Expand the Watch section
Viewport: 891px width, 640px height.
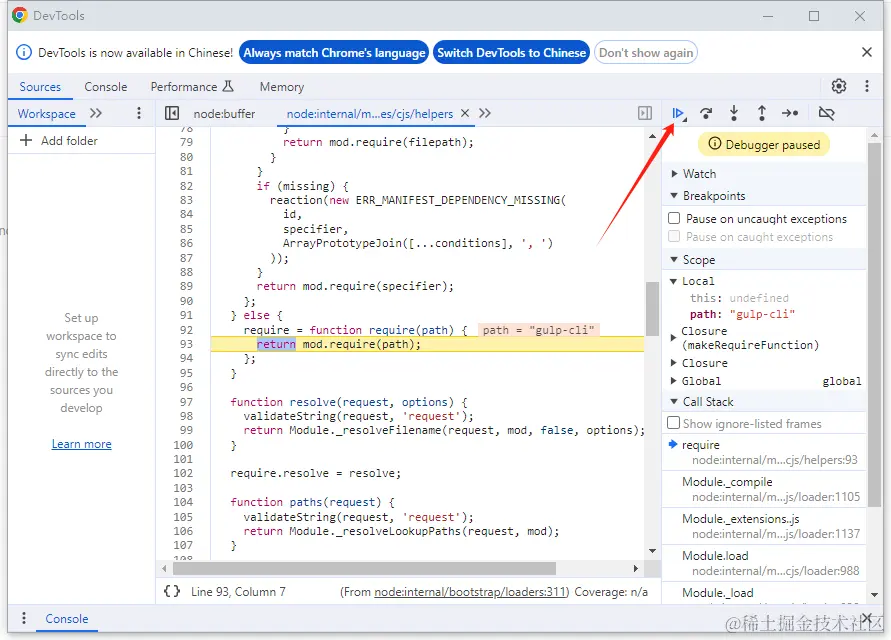point(675,174)
